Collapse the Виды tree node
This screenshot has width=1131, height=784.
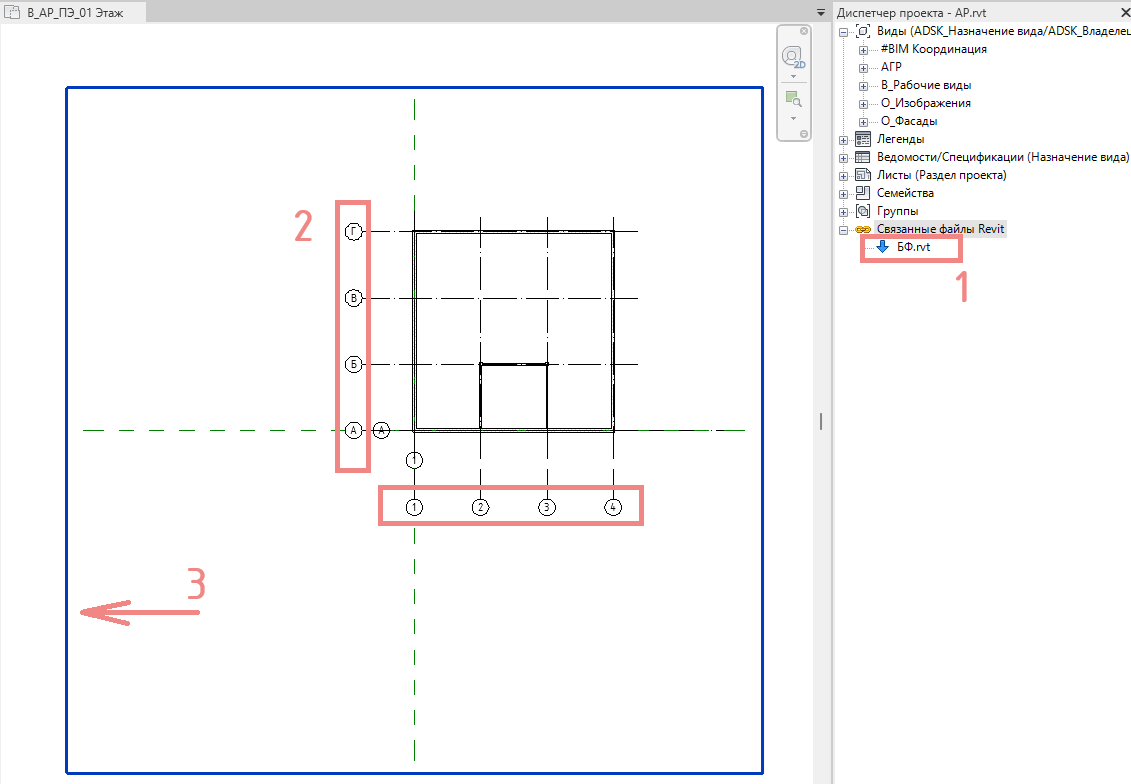(843, 32)
